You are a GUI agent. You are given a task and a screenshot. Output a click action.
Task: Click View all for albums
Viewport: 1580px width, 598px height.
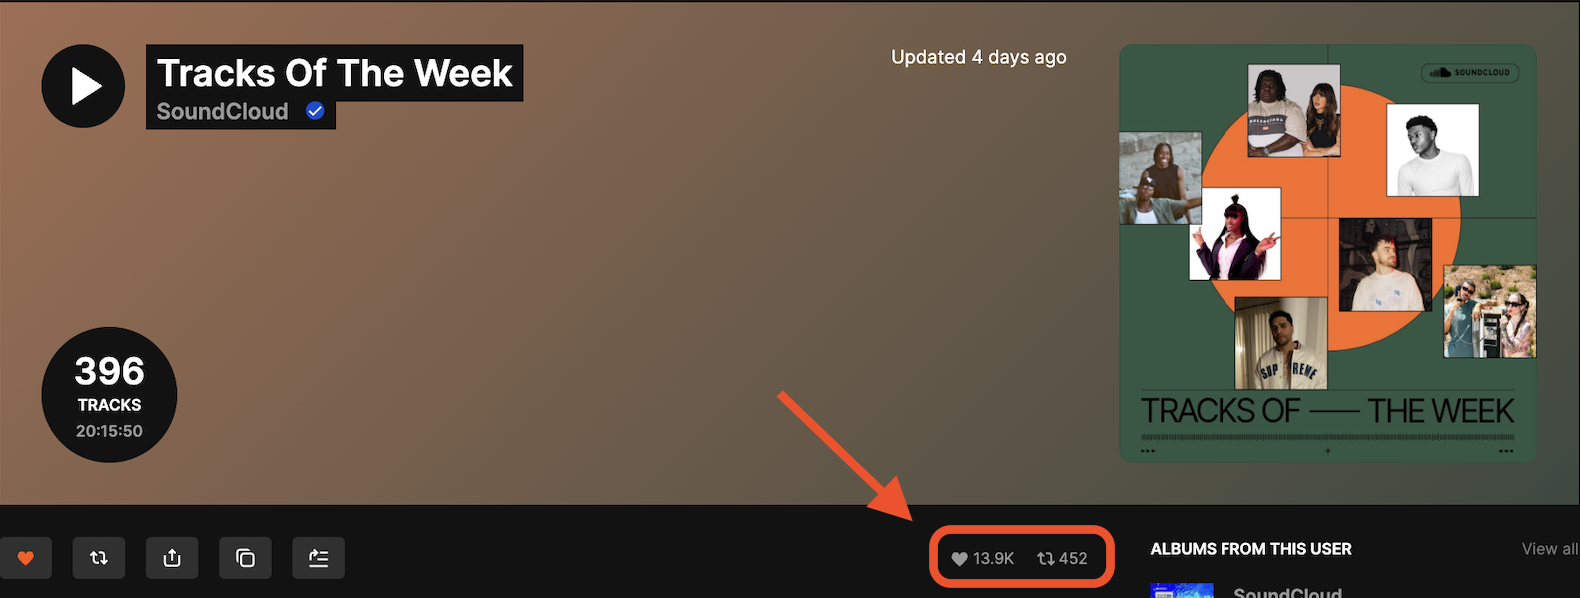click(x=1549, y=549)
